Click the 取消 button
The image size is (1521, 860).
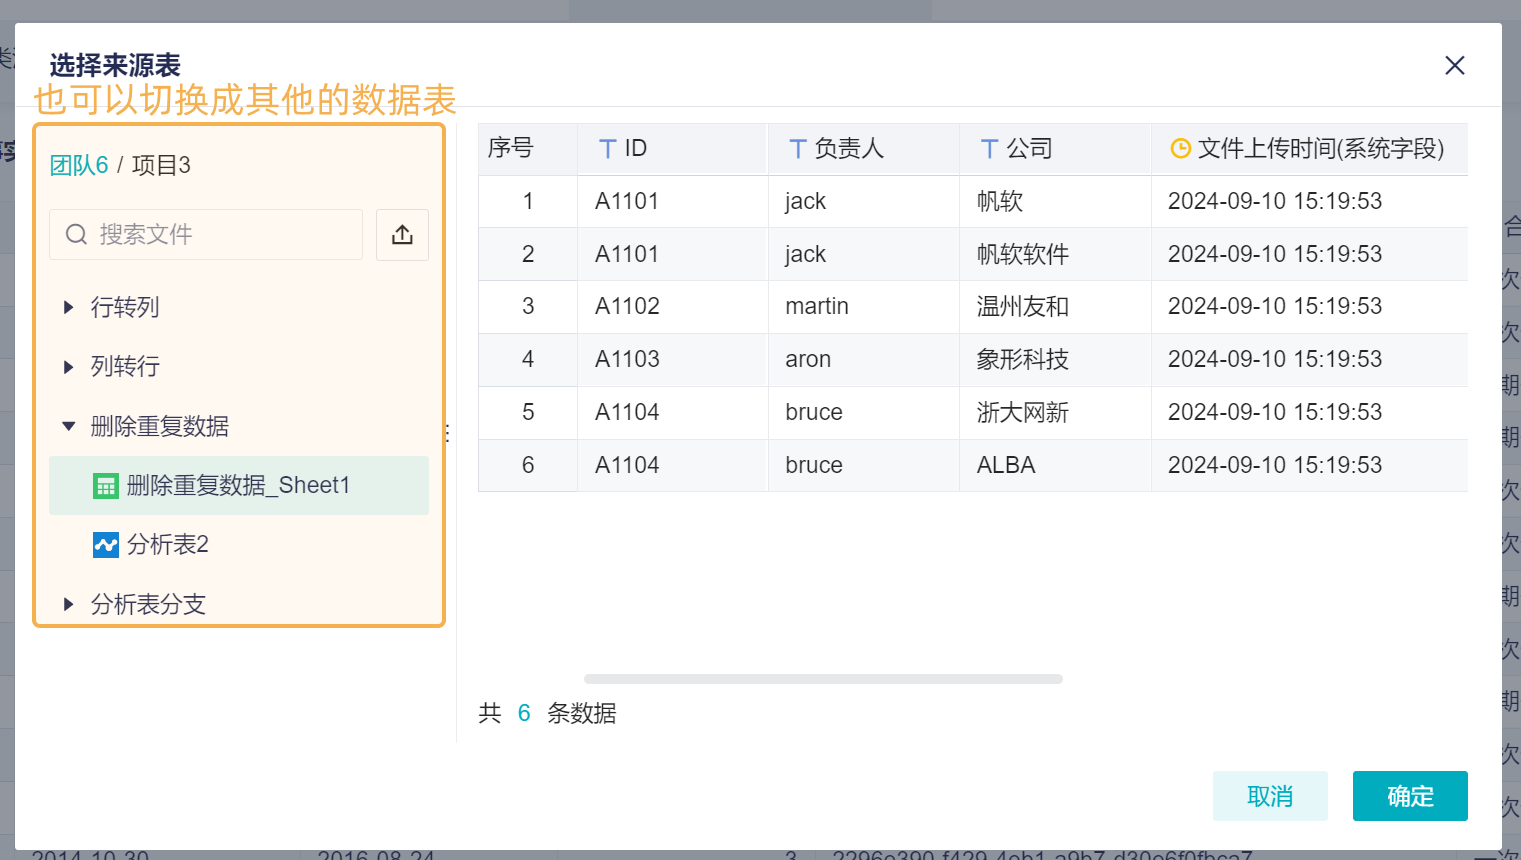(x=1270, y=796)
